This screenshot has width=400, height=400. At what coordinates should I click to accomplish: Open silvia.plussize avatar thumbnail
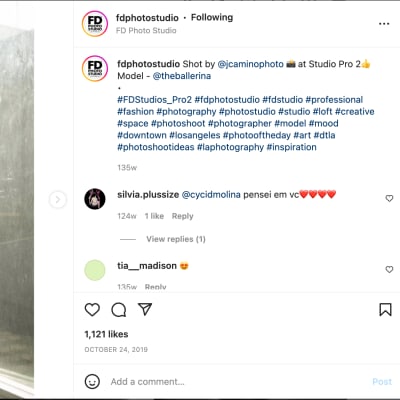tap(95, 199)
